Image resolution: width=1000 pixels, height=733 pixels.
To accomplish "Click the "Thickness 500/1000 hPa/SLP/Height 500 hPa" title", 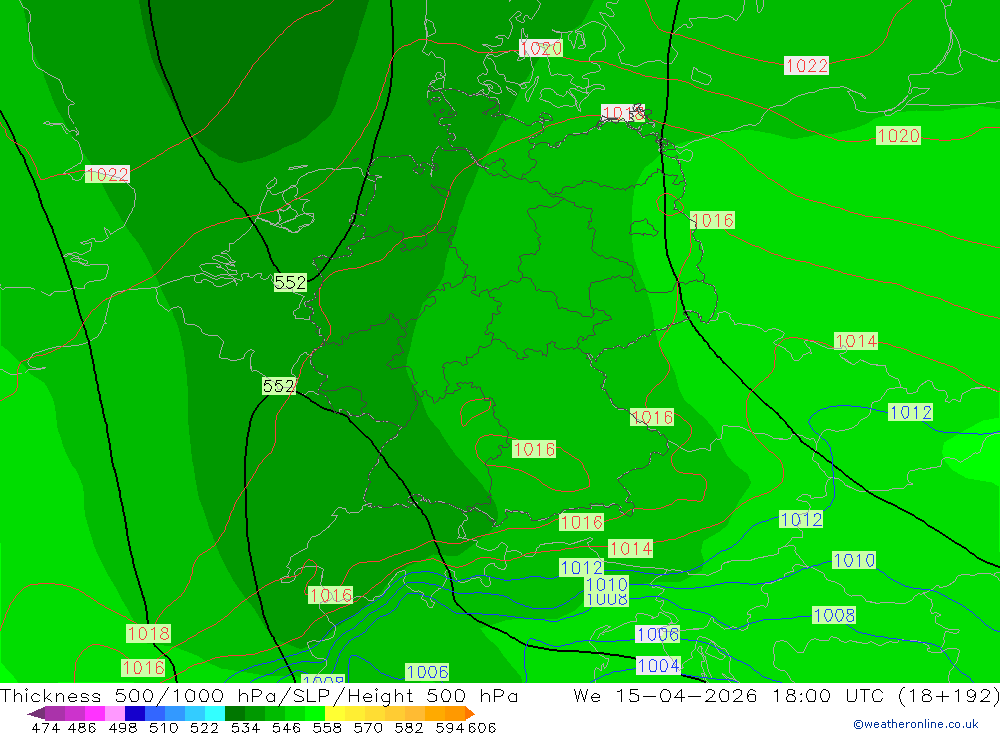I will (259, 695).
